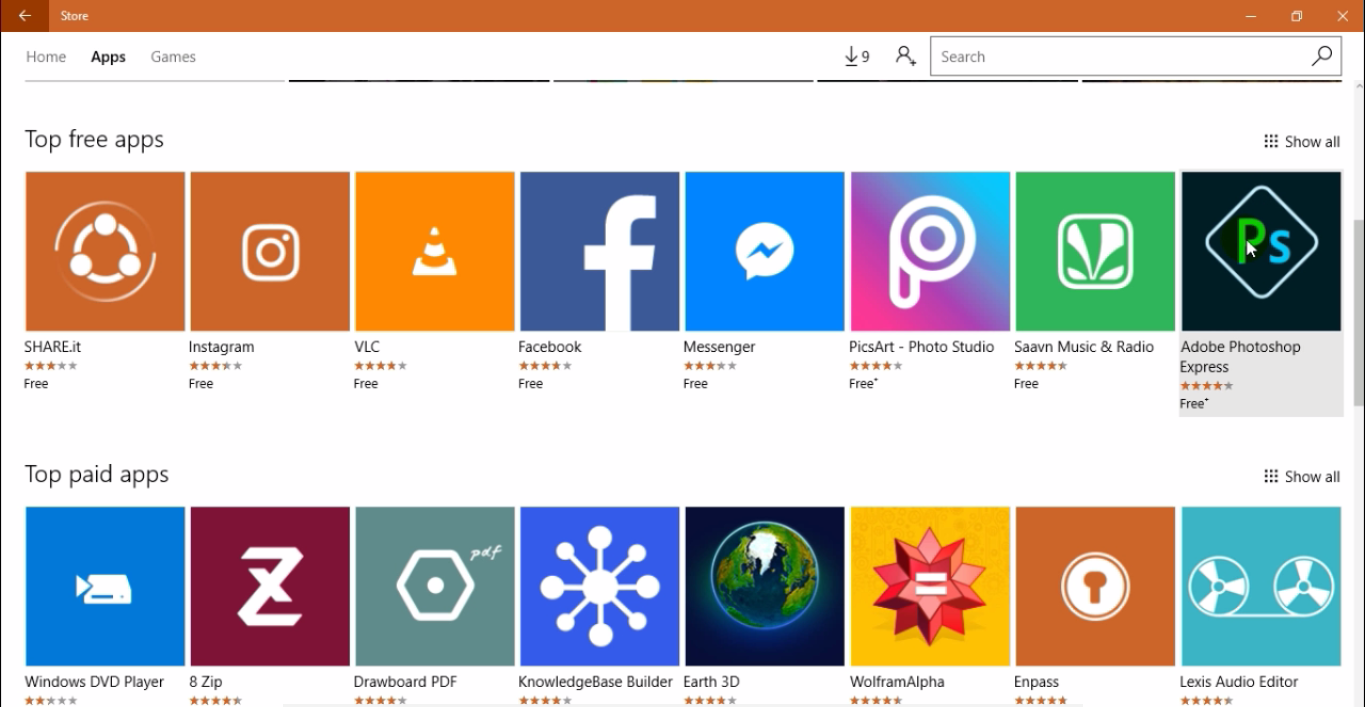Screen dimensions: 1365x707
Task: Open the Instagram app tile
Action: (269, 251)
